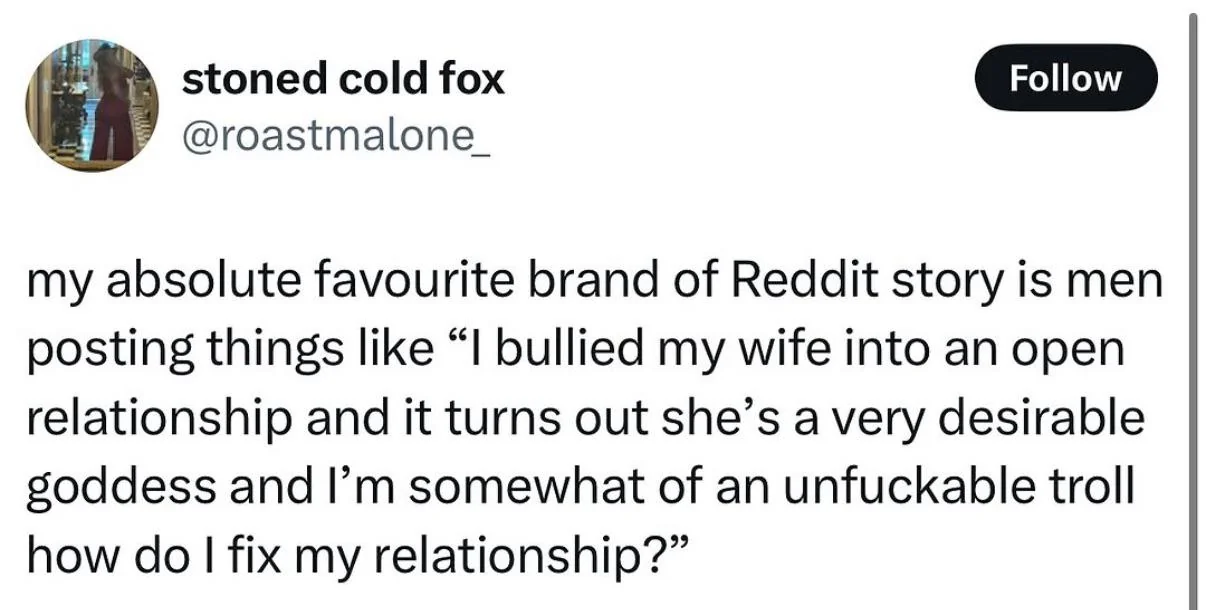This screenshot has width=1206, height=610.
Task: Click the word "absolute" in the first line
Action: point(171,281)
